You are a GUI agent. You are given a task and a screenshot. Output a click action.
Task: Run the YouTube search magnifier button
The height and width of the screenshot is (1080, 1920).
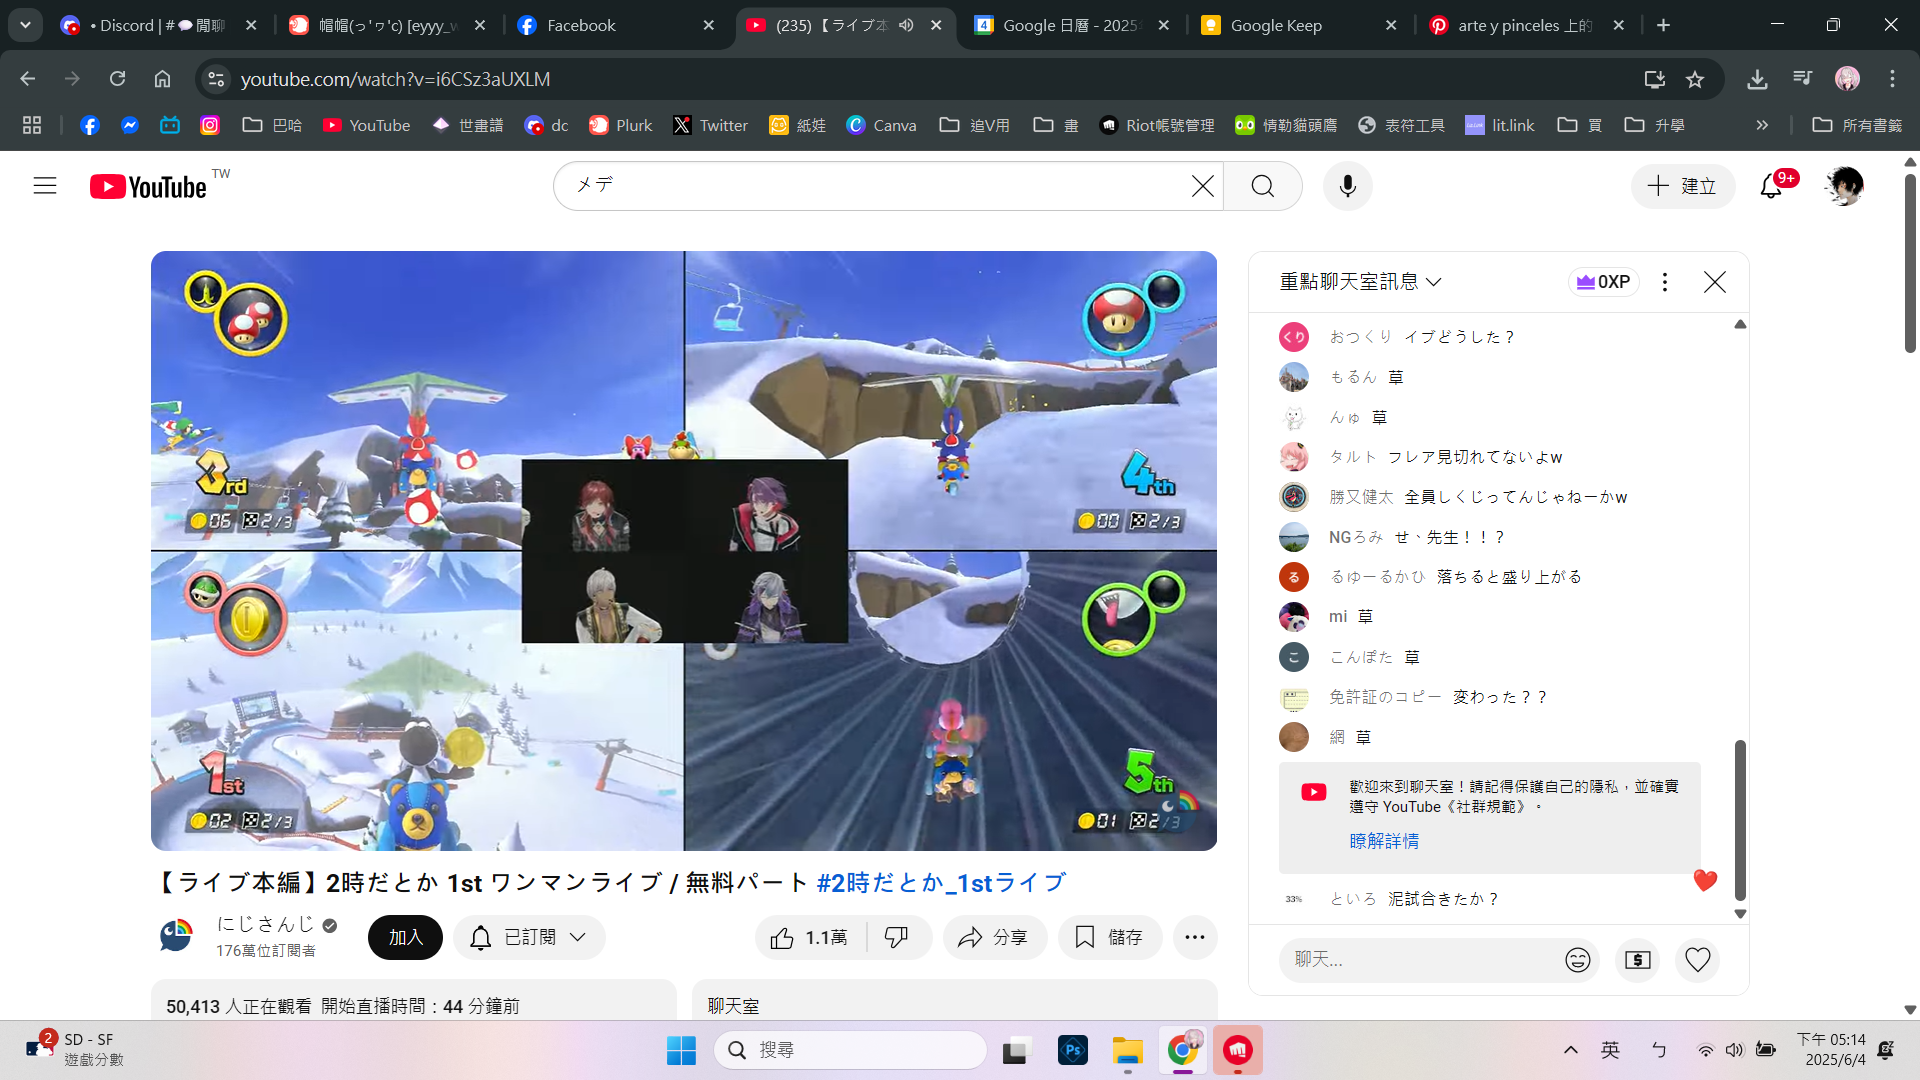(1263, 186)
